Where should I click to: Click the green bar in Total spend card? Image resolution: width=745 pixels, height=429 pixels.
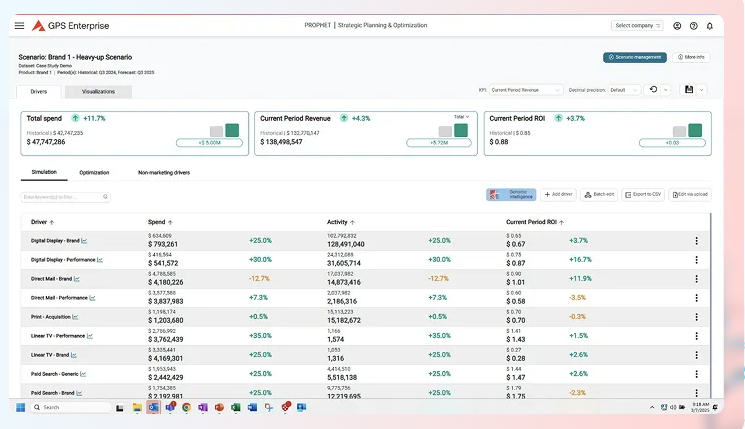click(x=232, y=130)
